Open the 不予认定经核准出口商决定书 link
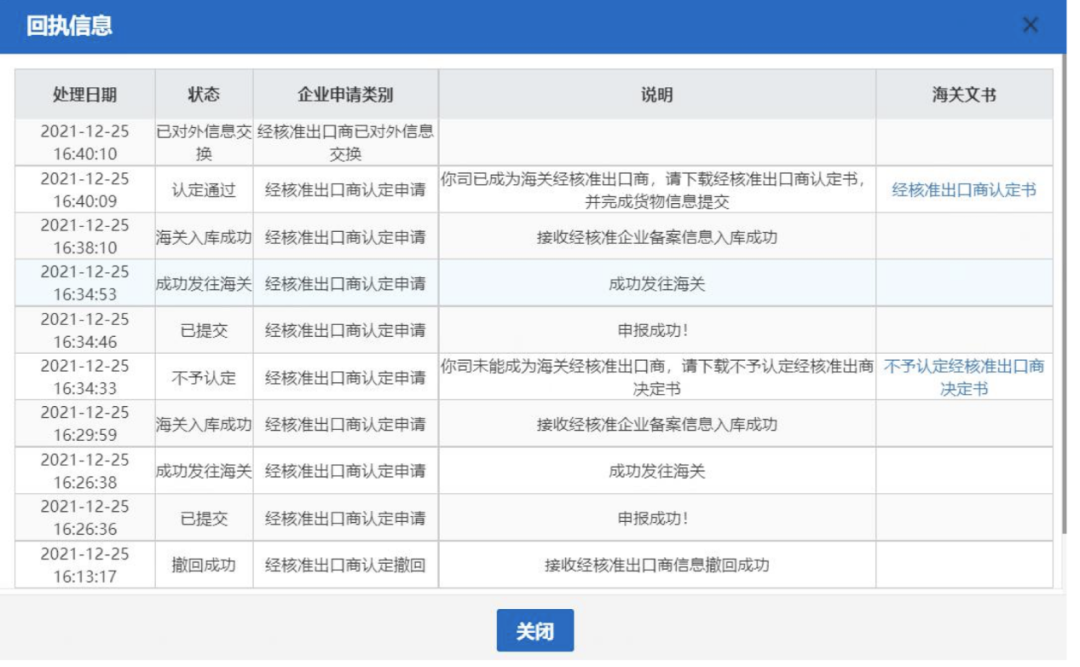Screen dimensions: 1080x667 click(x=963, y=377)
